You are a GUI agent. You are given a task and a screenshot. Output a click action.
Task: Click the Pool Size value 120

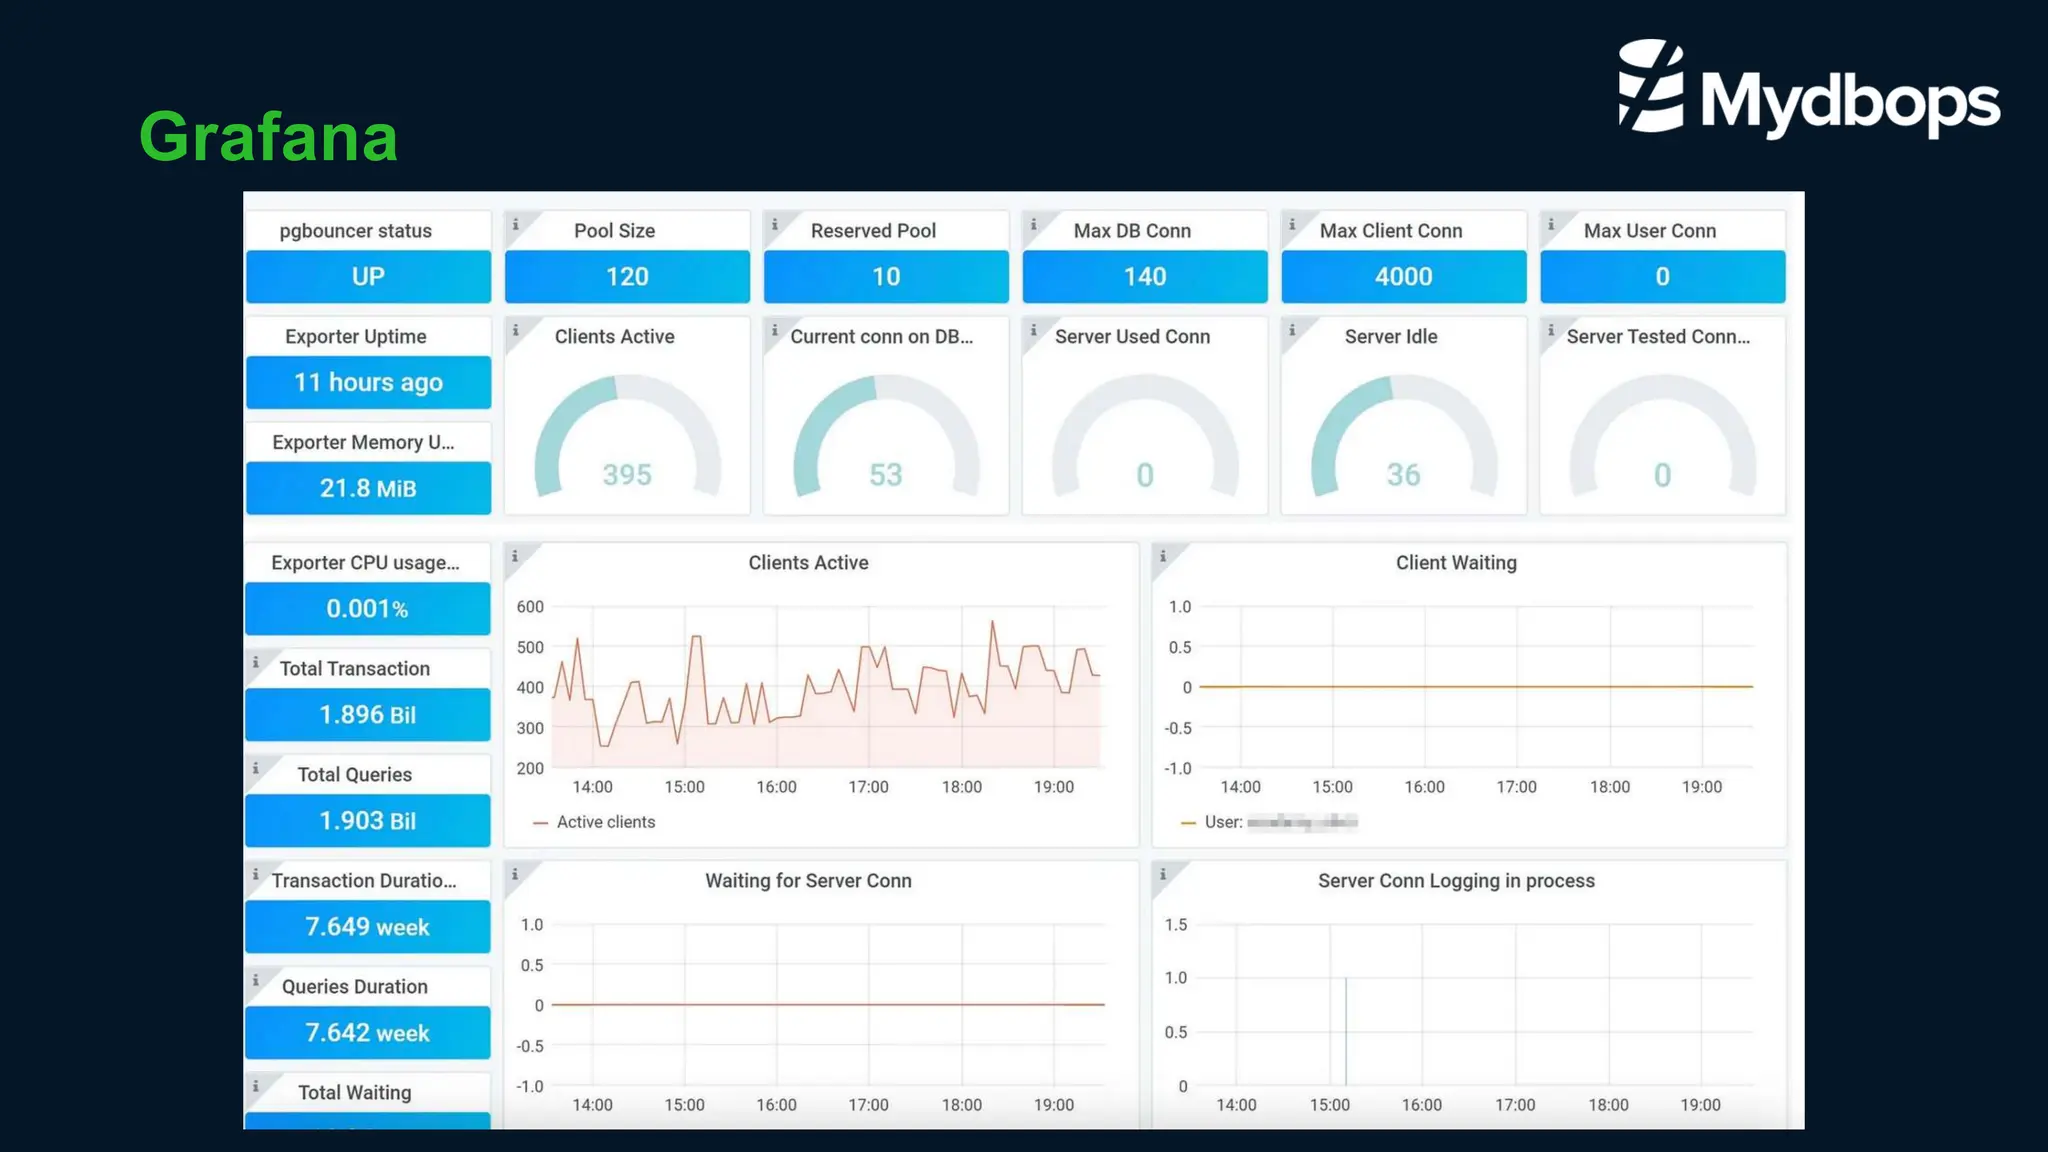[x=627, y=277]
